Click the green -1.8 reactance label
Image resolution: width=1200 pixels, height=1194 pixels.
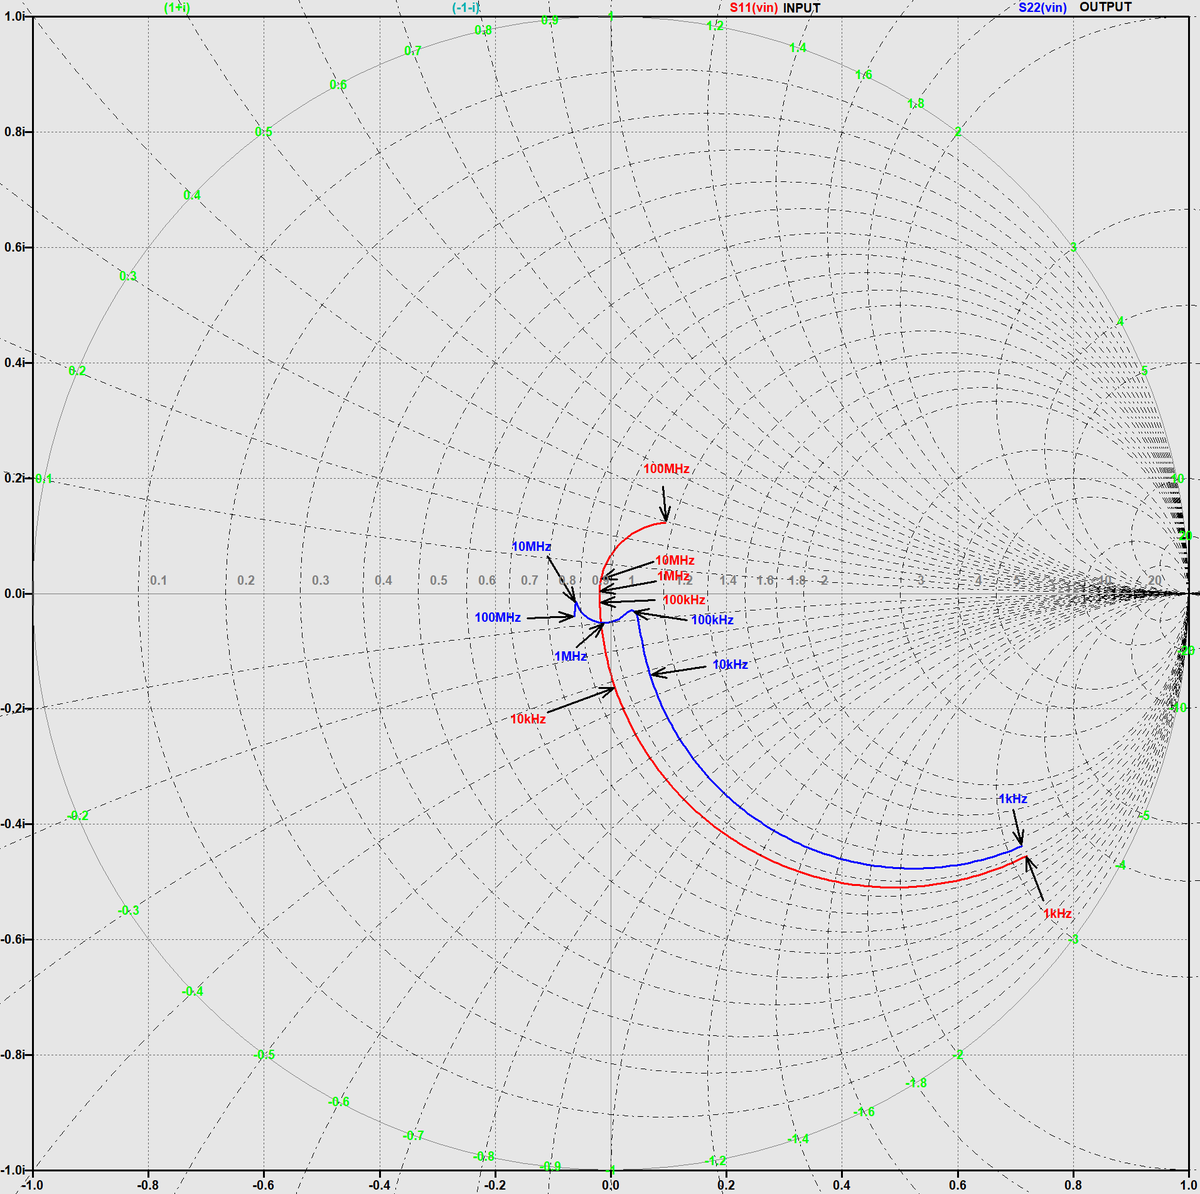(915, 1083)
